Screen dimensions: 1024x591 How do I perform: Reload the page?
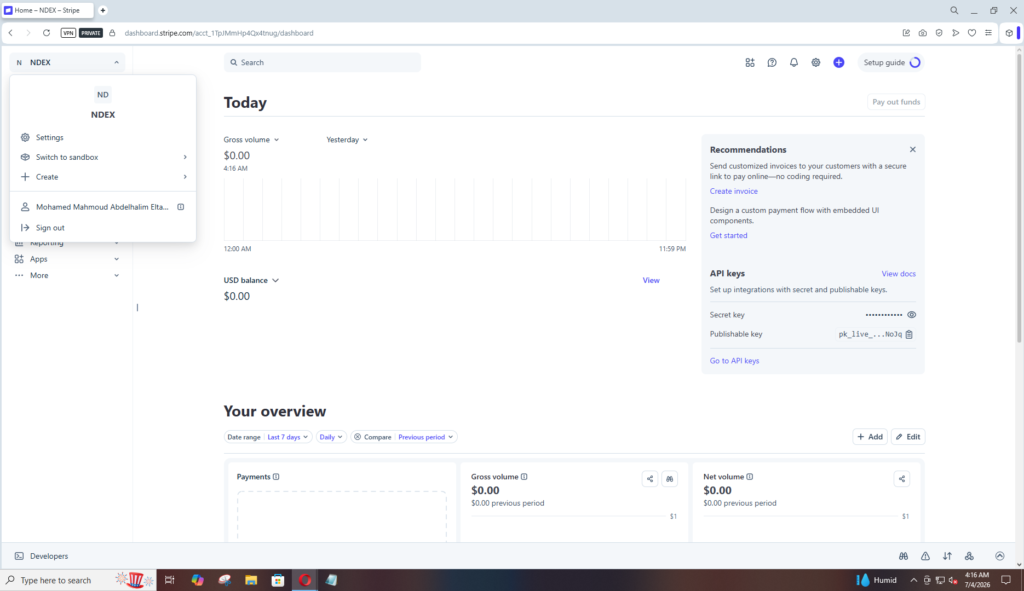coord(46,33)
